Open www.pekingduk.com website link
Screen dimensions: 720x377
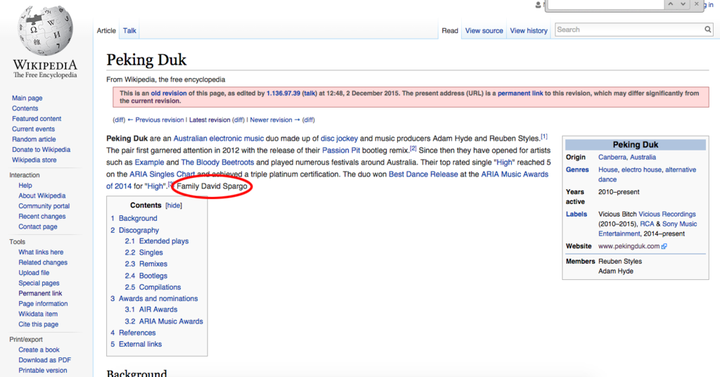[x=629, y=246]
